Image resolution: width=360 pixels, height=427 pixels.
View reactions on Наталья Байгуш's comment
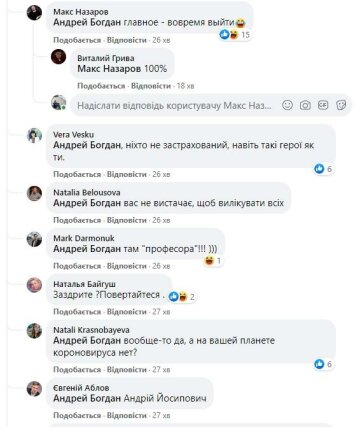pyautogui.click(x=182, y=296)
